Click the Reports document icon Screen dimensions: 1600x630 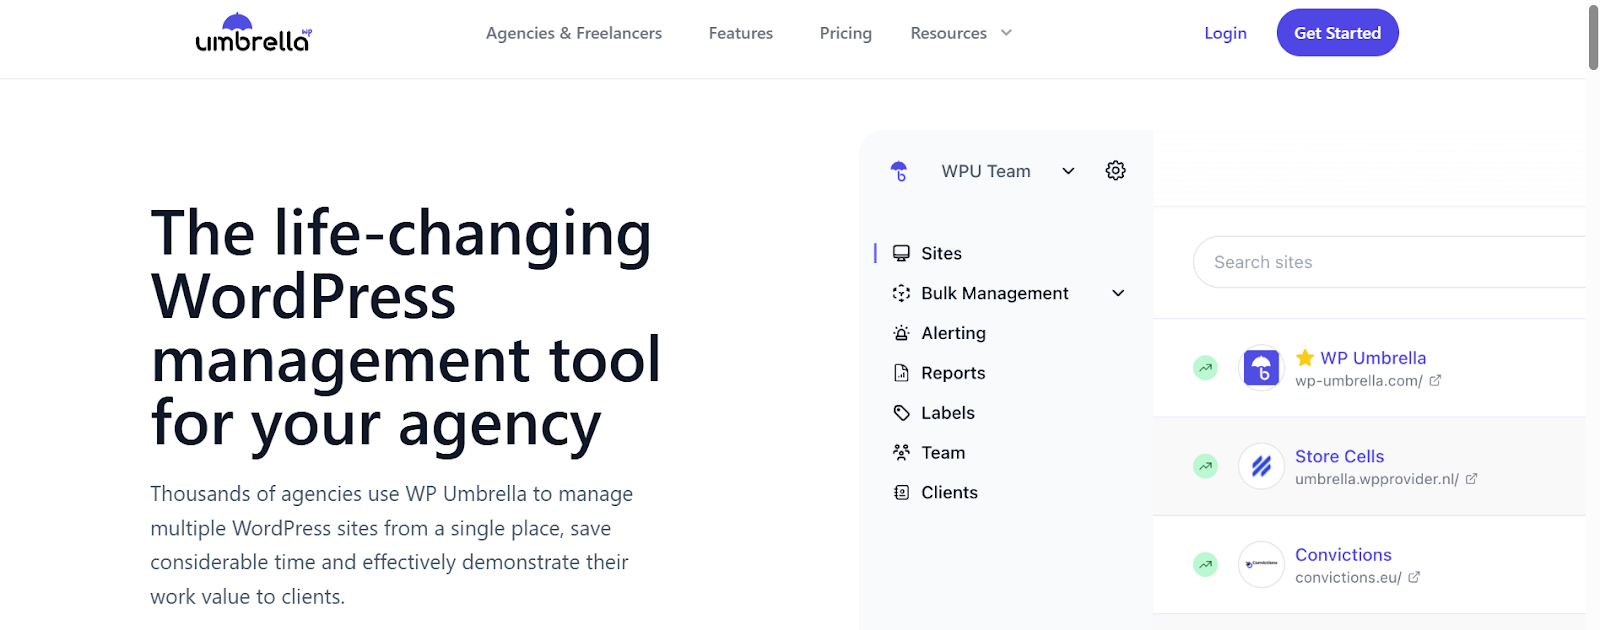click(901, 373)
